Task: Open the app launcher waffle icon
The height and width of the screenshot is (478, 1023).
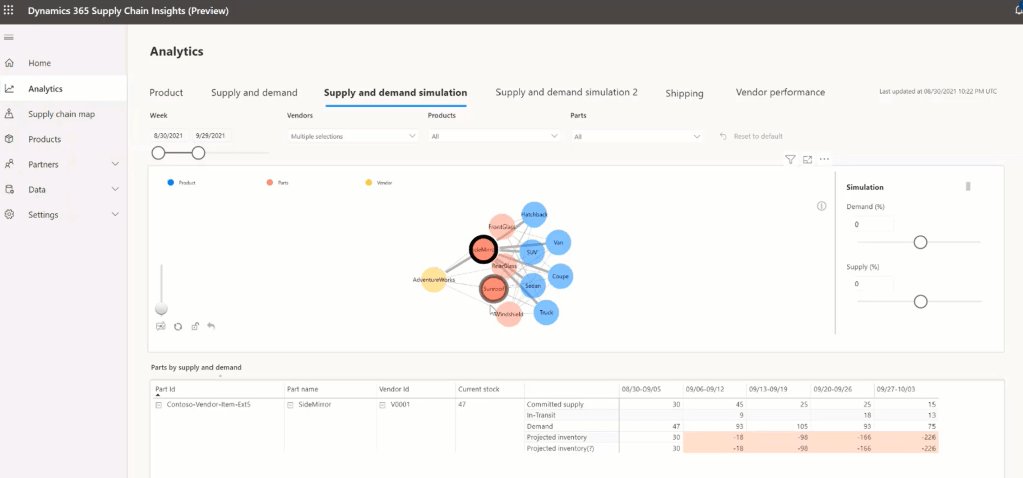Action: pyautogui.click(x=10, y=11)
